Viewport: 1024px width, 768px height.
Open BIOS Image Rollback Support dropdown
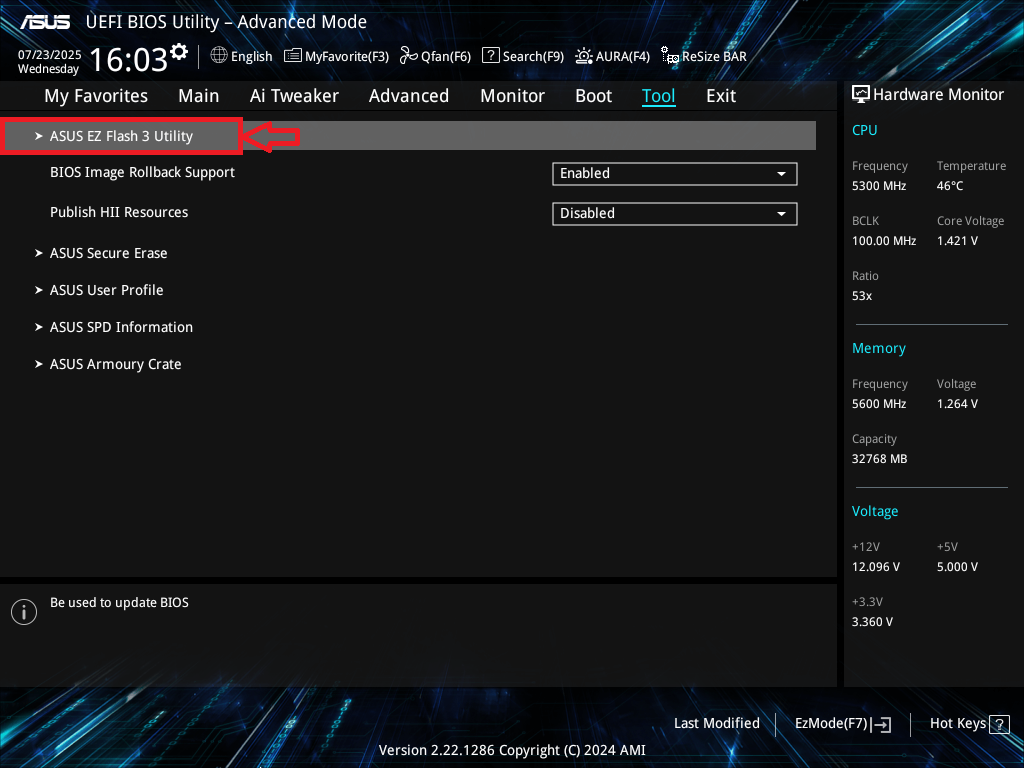point(675,174)
